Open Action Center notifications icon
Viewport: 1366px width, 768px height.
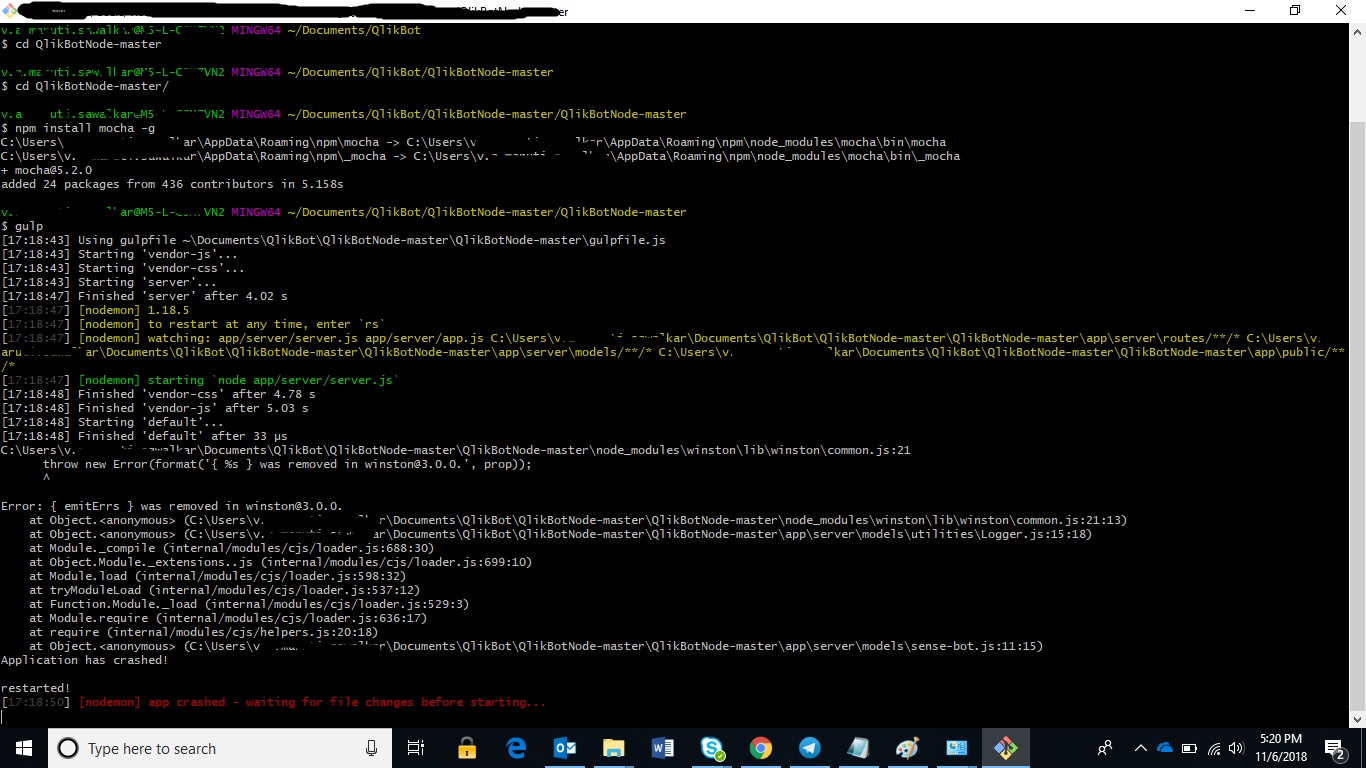(x=1336, y=748)
